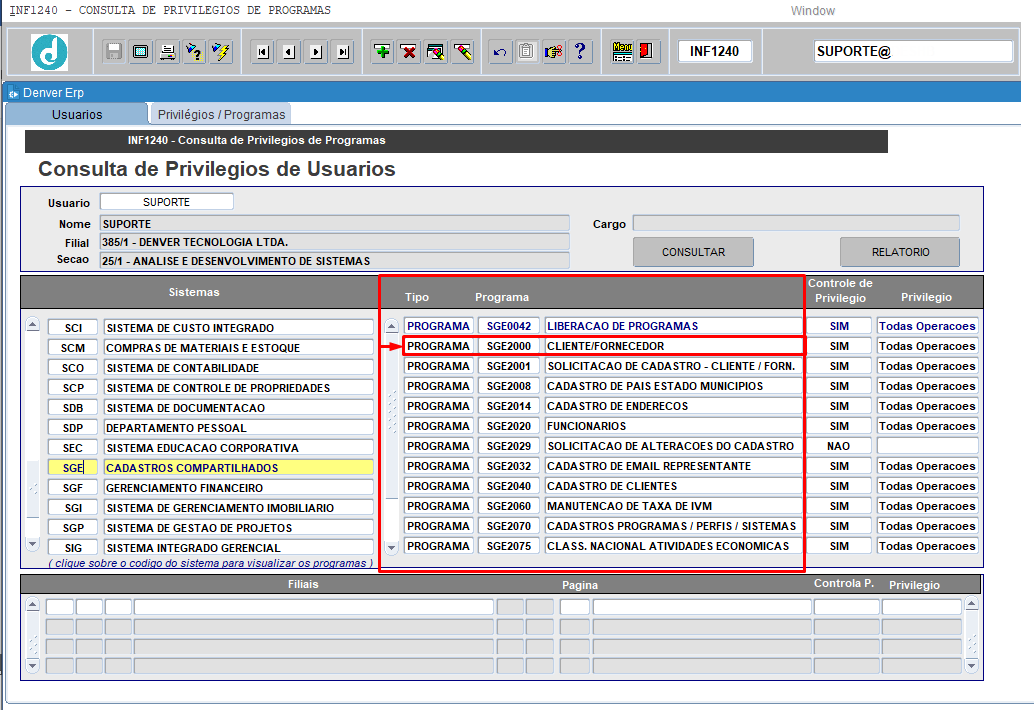1034x710 pixels.
Task: Select the SDP system code
Action: (73, 428)
